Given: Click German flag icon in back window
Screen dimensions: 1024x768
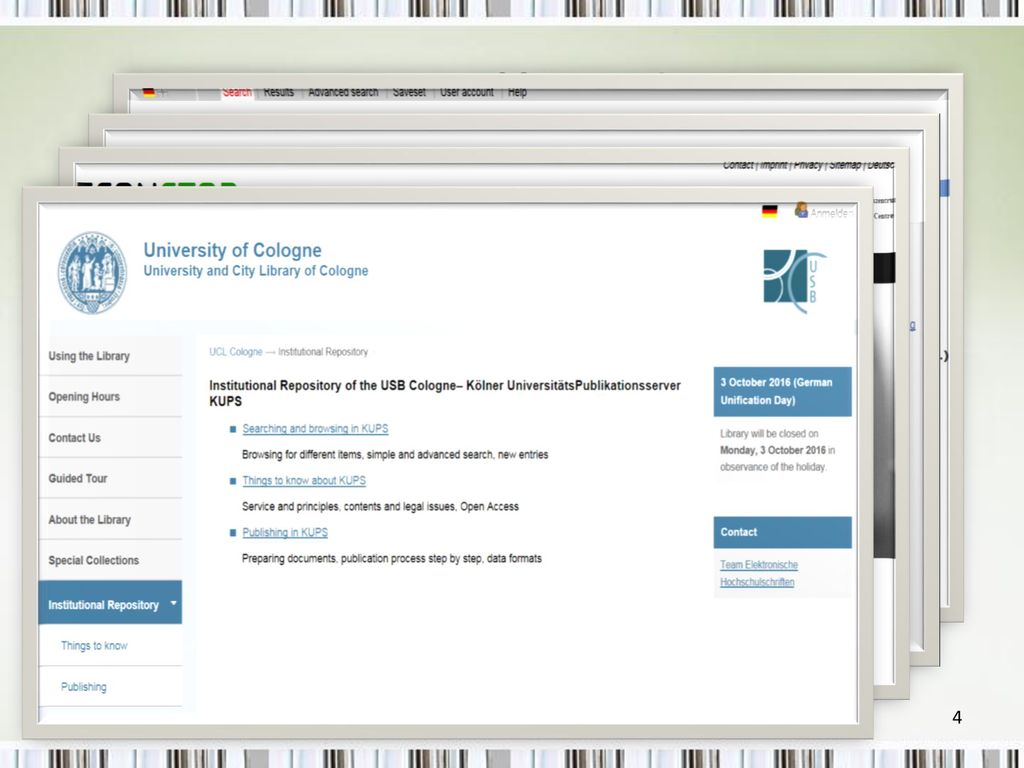Looking at the screenshot, I should (149, 92).
